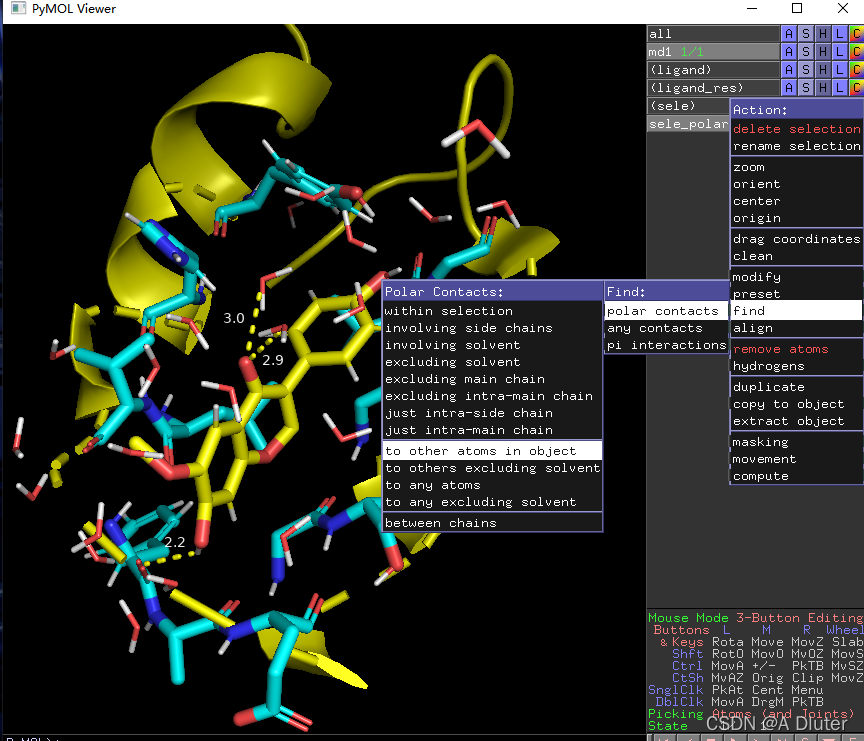Toggle the (sele) selection on or off
Viewport: 864px width, 741px height.
point(688,106)
